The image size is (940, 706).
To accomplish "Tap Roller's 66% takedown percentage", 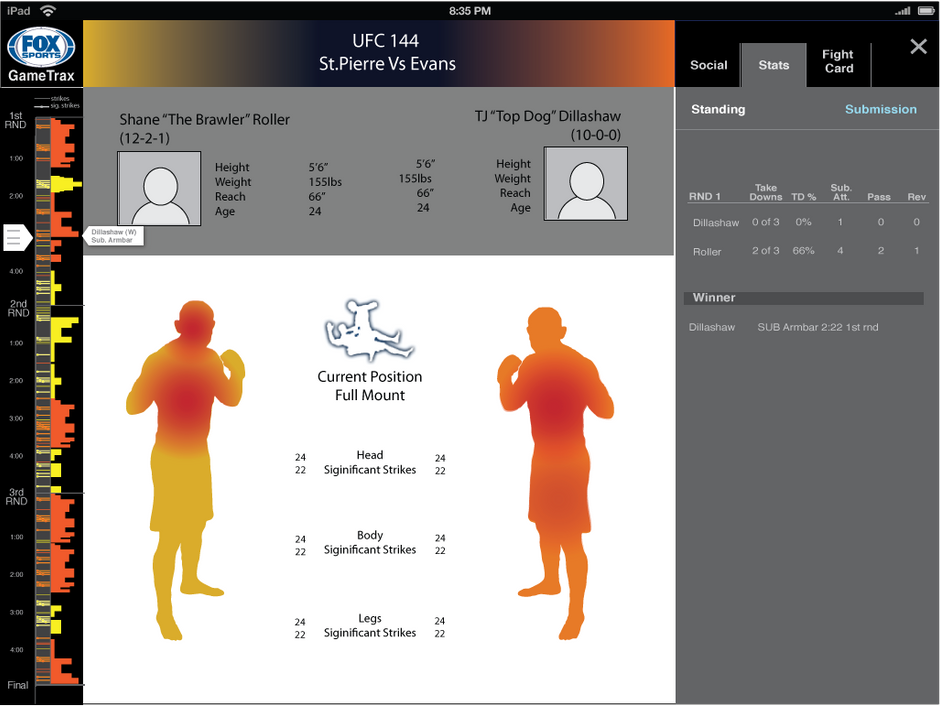I will pos(803,251).
